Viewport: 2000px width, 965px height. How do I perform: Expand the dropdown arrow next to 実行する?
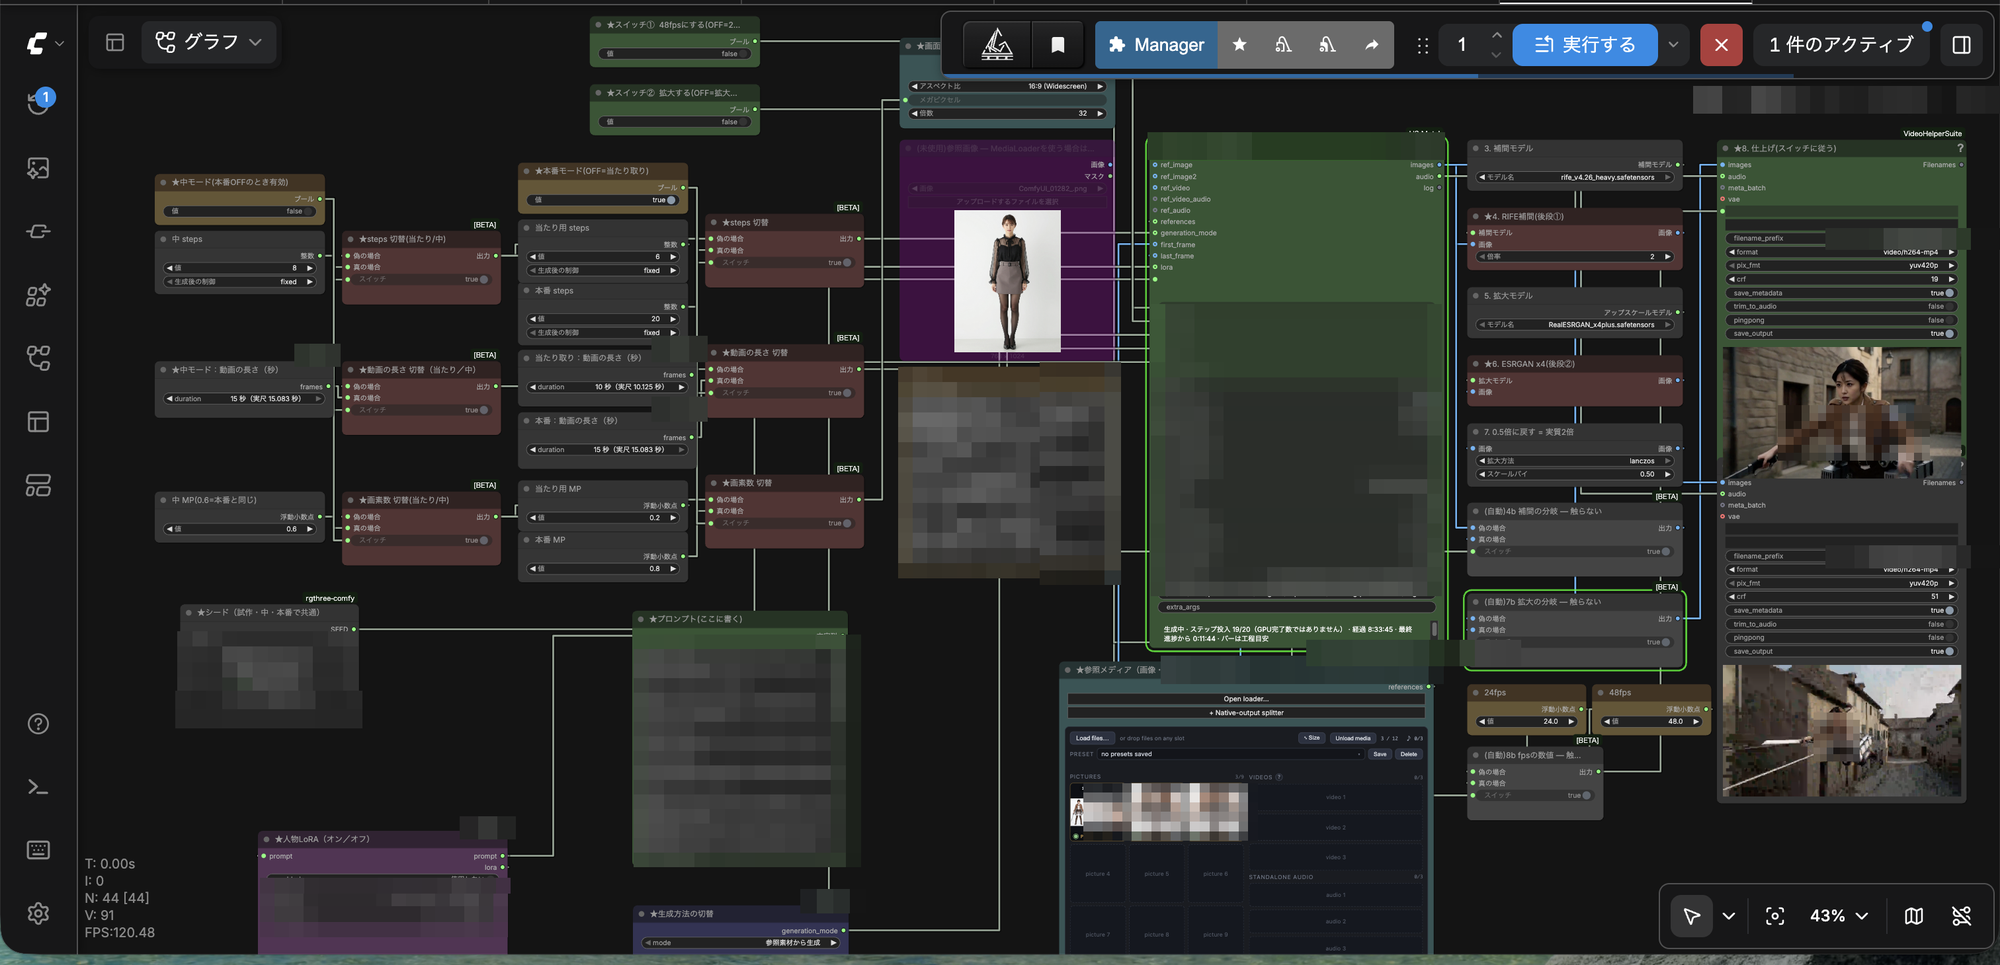click(x=1673, y=45)
